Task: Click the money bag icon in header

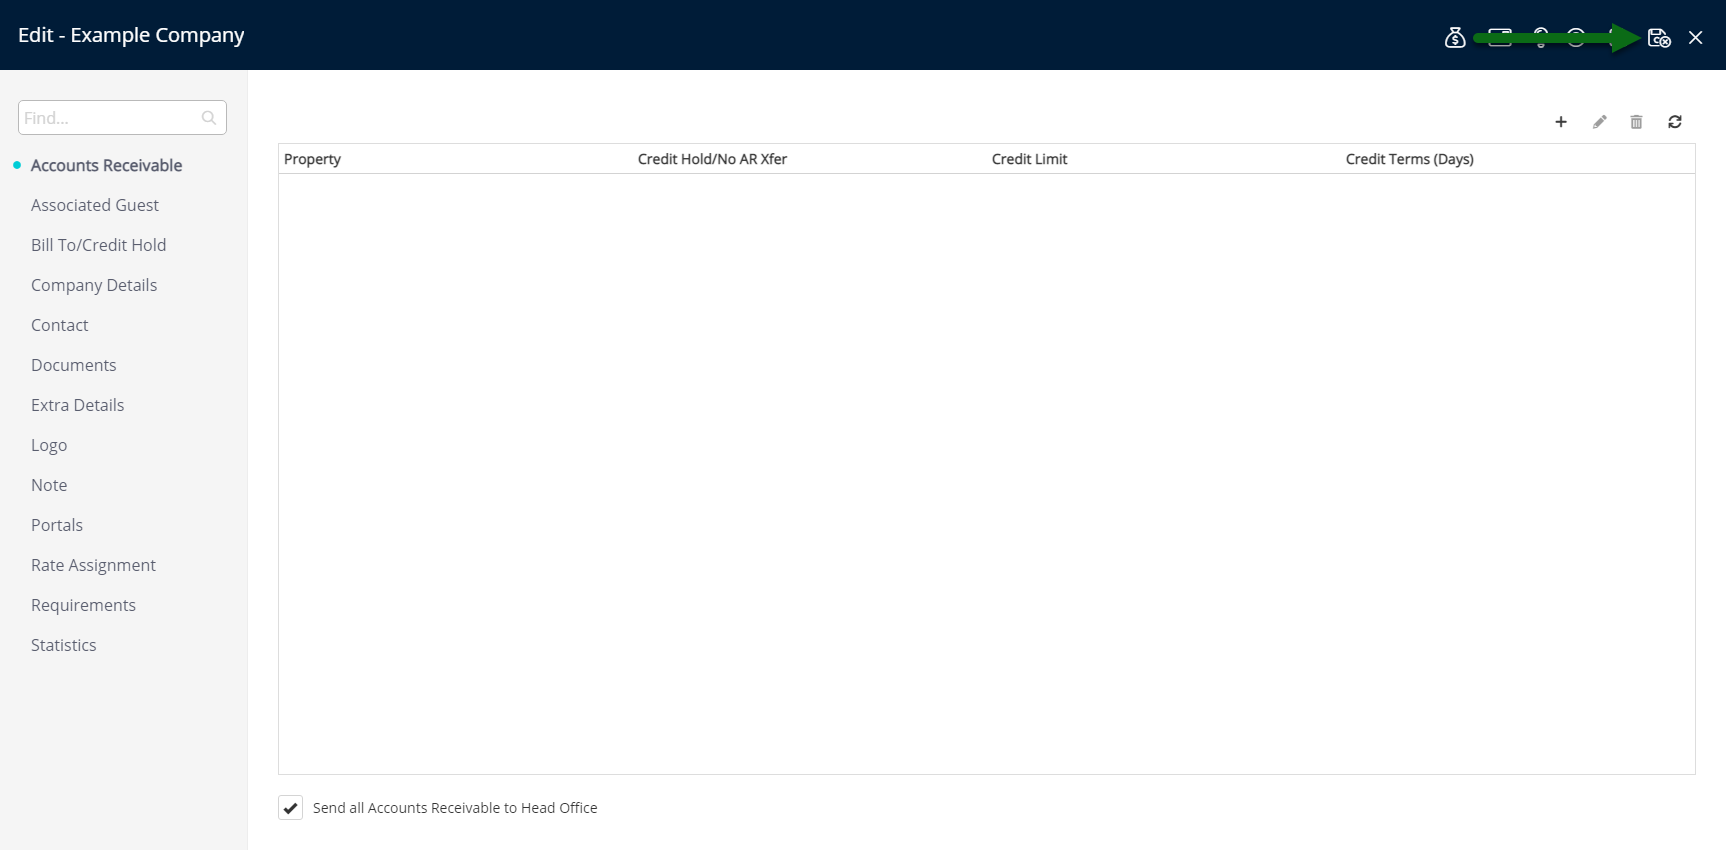Action: pos(1455,38)
